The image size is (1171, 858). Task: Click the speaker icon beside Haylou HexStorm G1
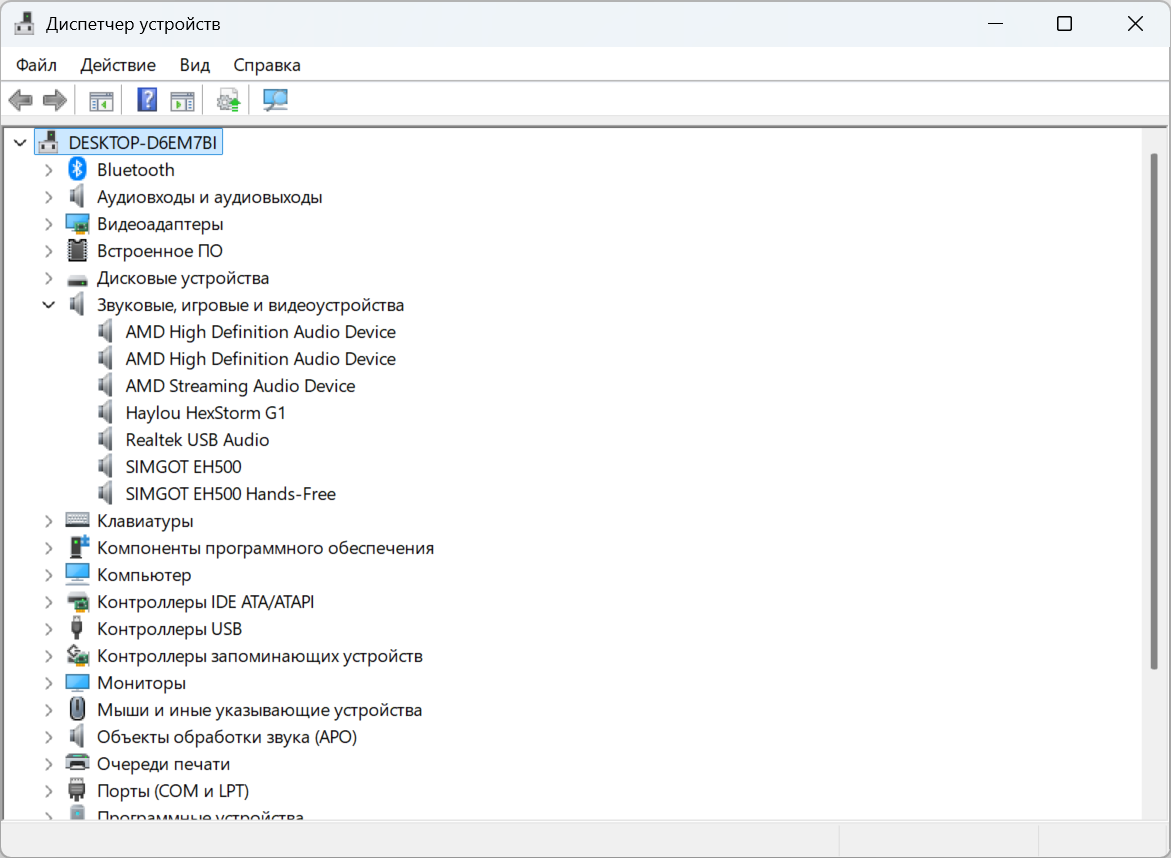point(105,412)
